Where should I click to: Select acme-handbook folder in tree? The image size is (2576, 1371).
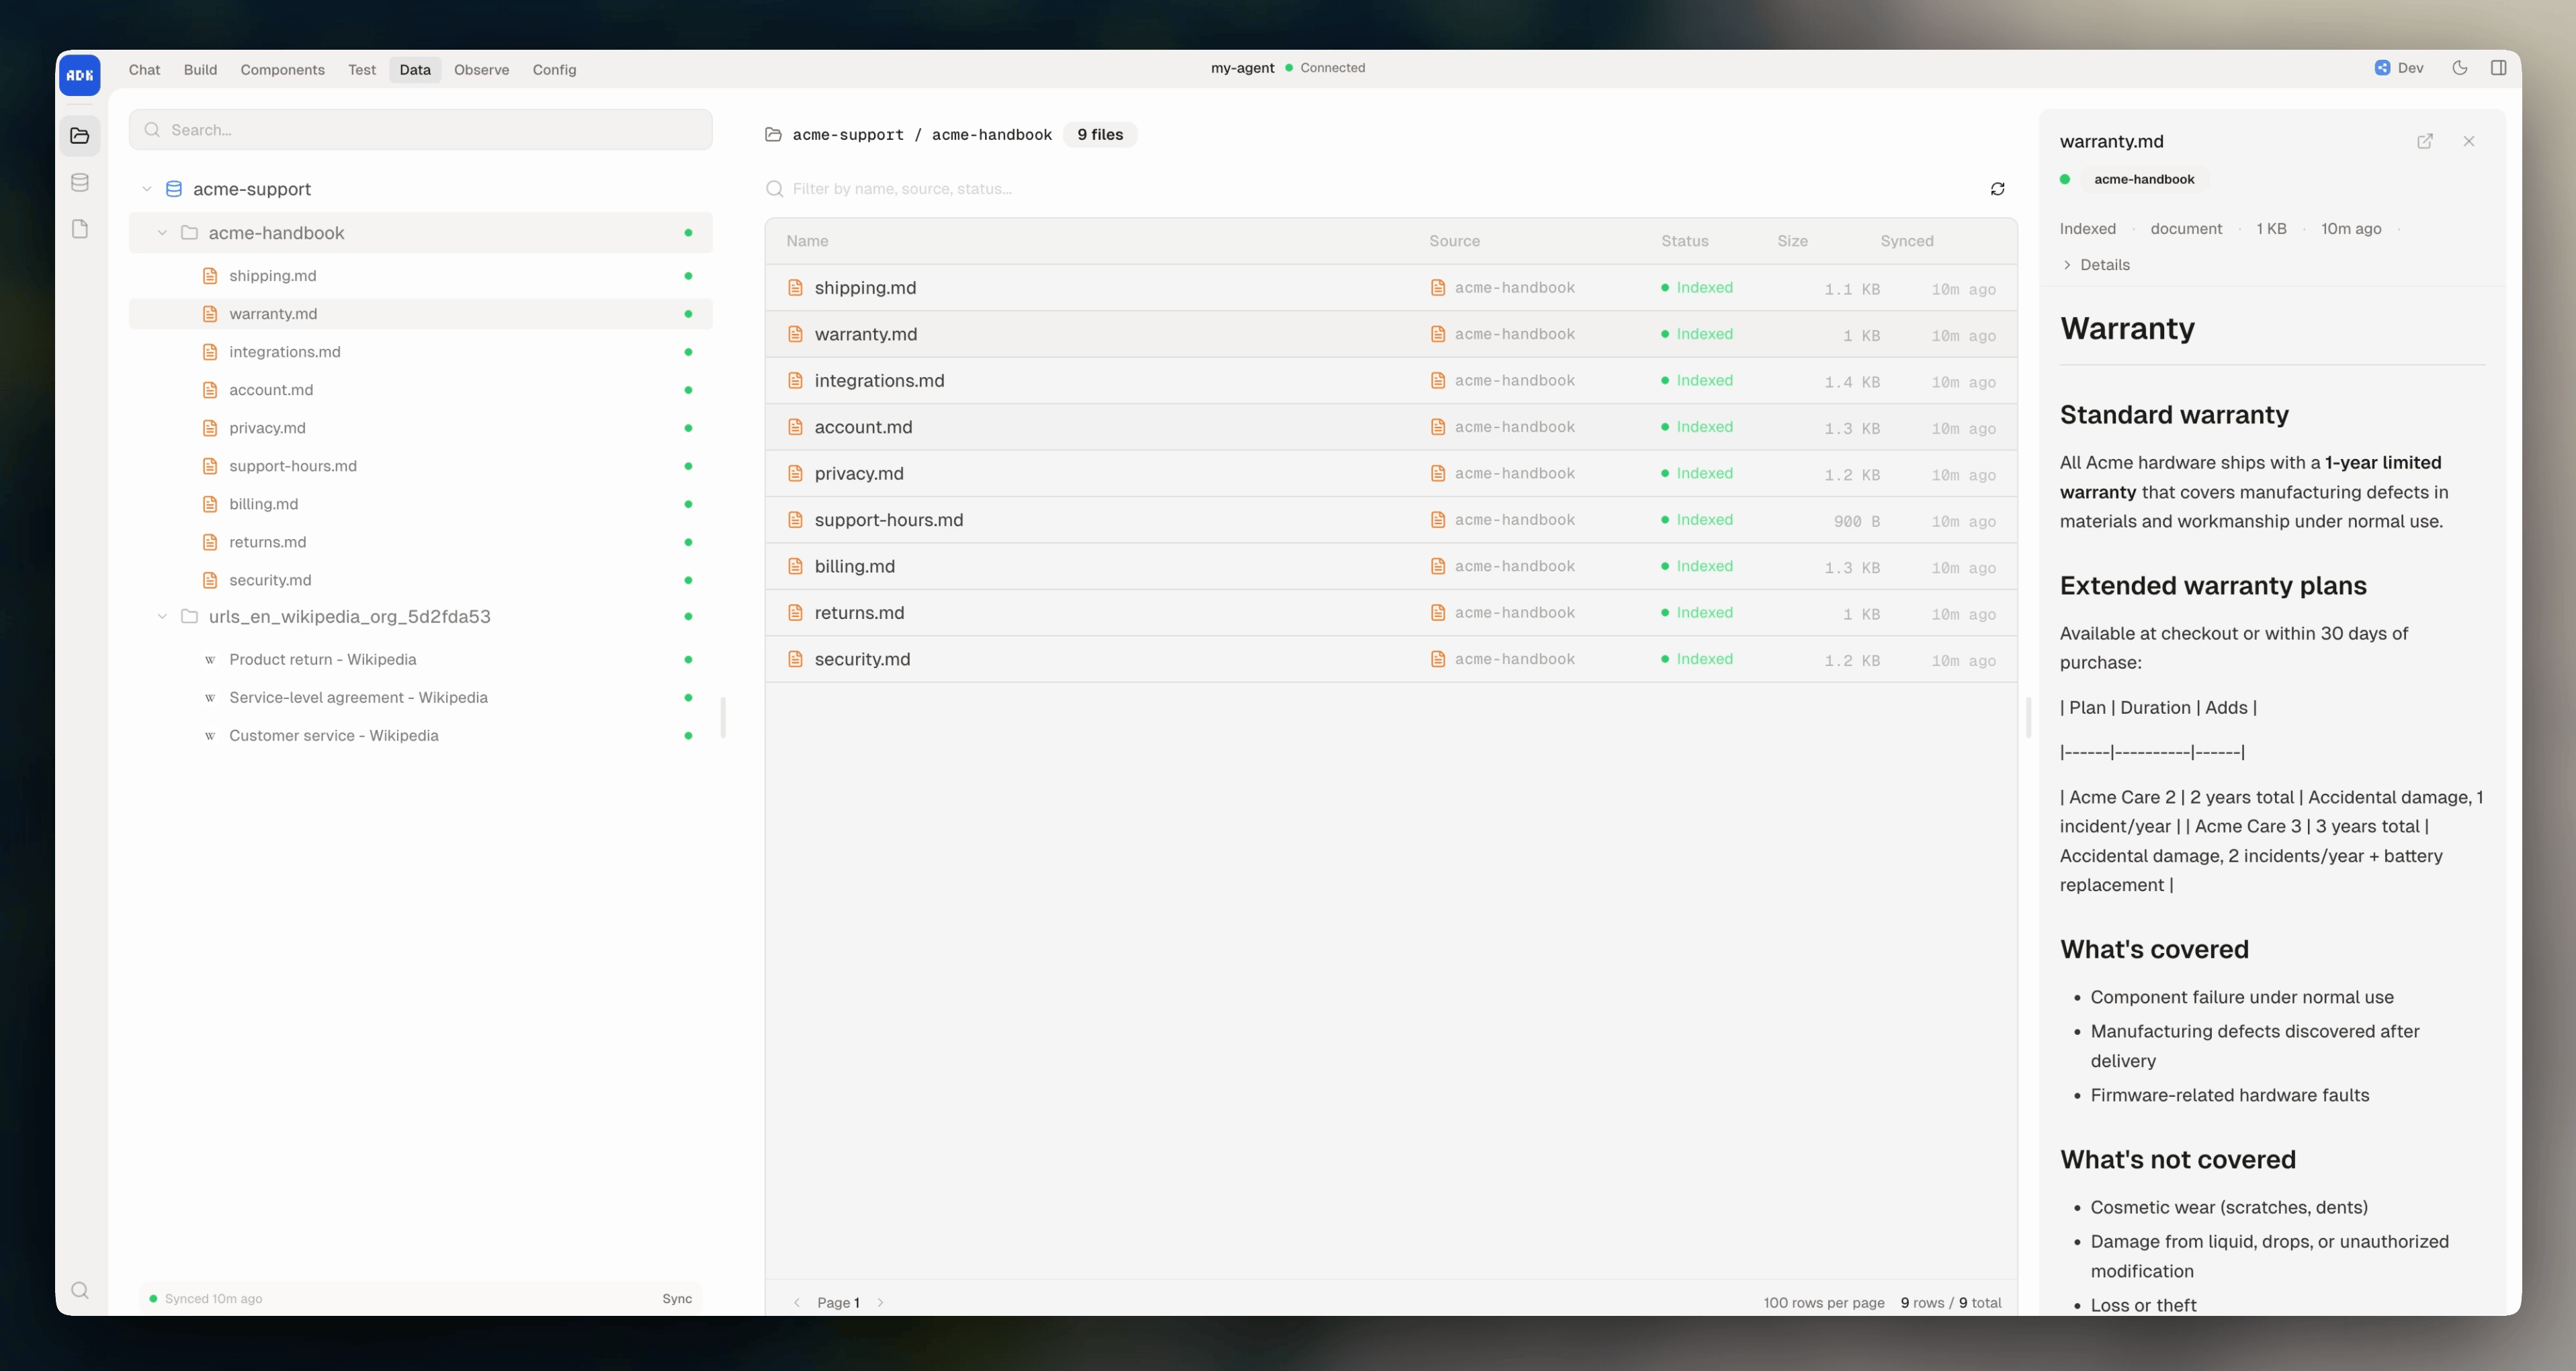tap(420, 233)
